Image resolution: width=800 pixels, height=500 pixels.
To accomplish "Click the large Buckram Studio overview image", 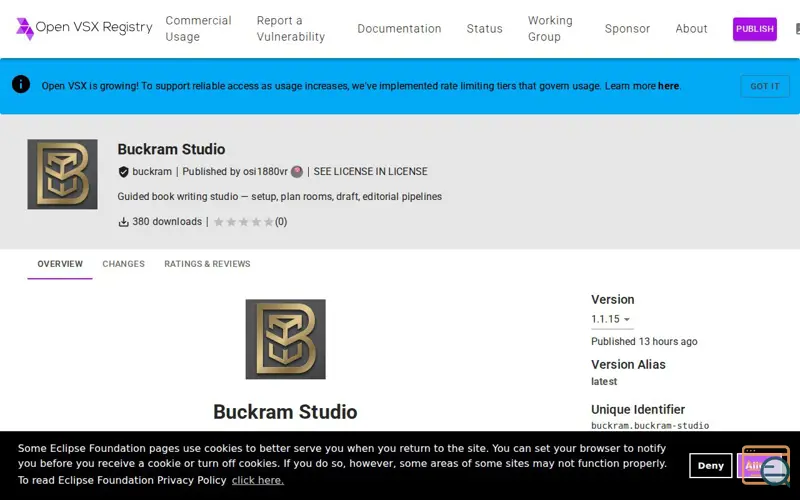I will click(x=285, y=339).
